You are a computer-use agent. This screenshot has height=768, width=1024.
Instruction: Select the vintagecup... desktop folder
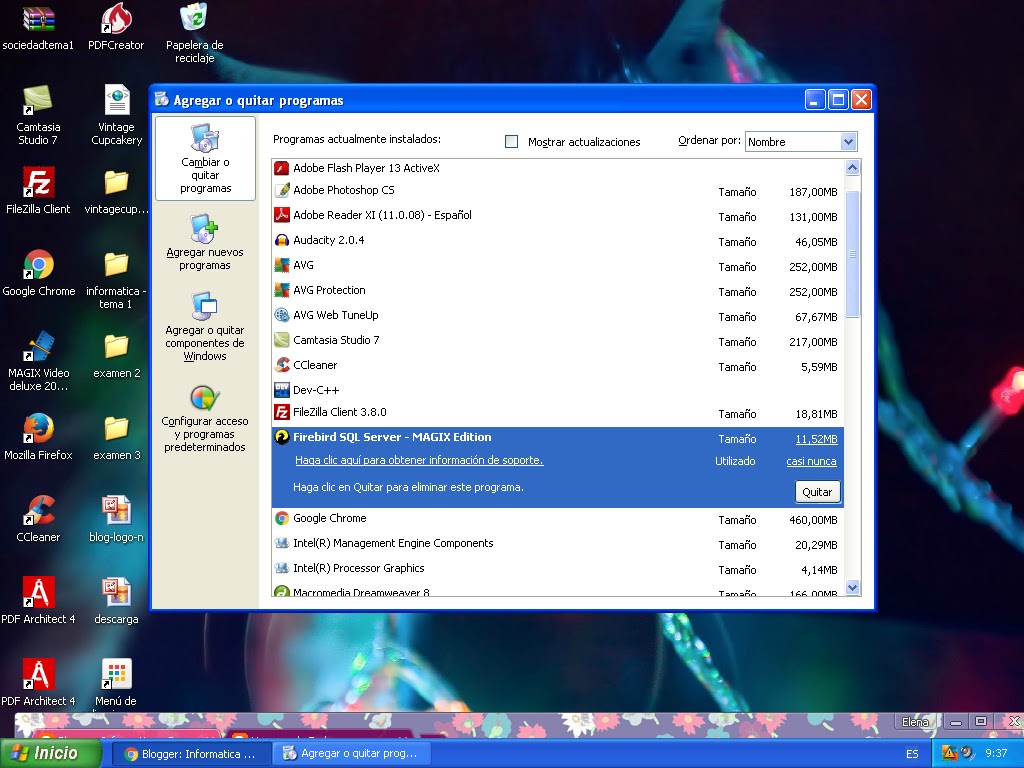click(116, 191)
